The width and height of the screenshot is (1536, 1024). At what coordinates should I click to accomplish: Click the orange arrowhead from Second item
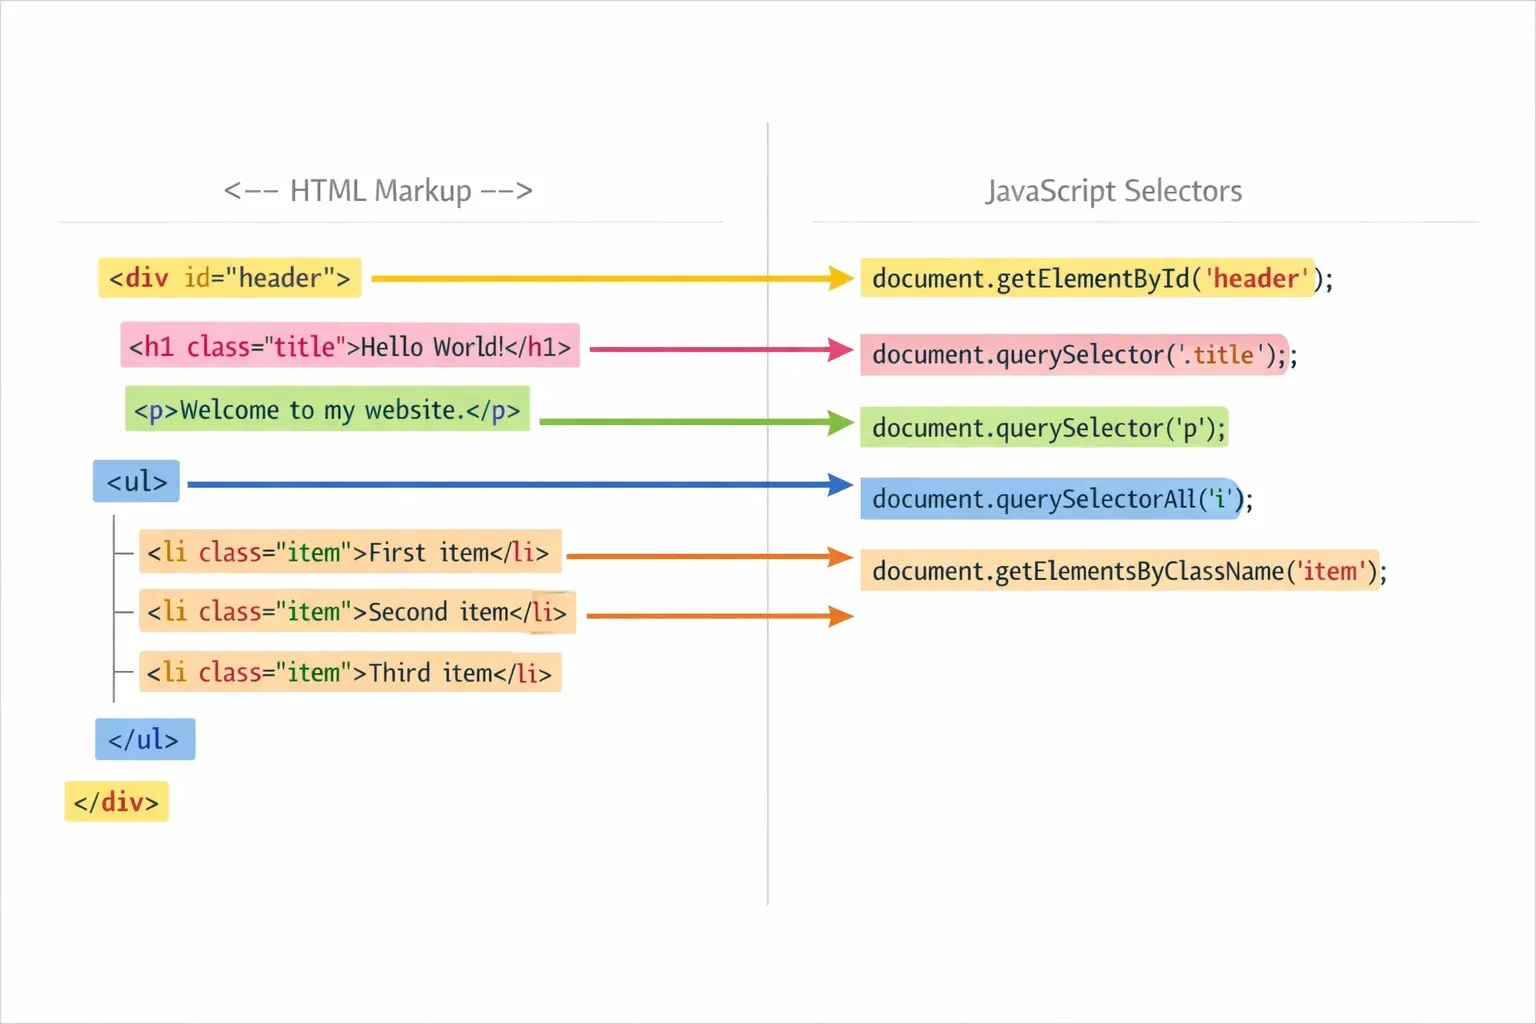click(840, 616)
